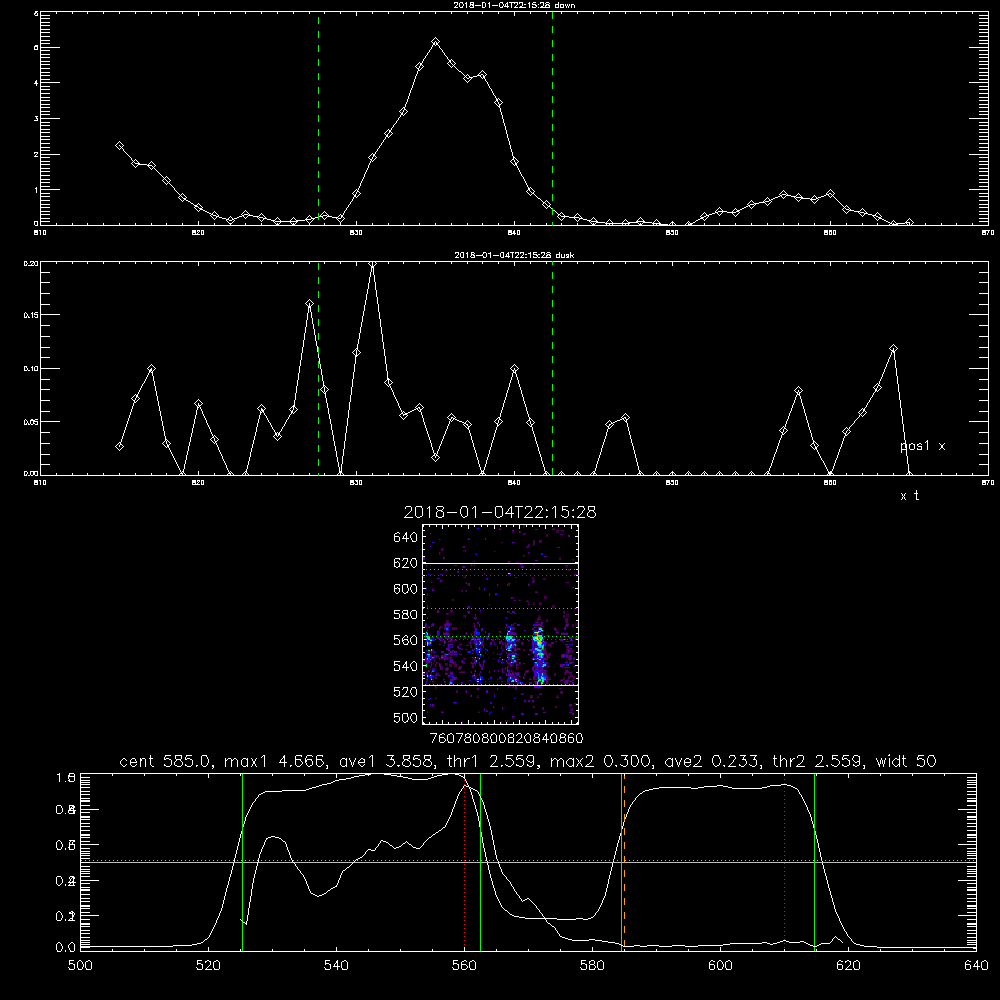Select first data diamond of dawn curve
Image resolution: width=1000 pixels, height=1000 pixels.
point(119,145)
